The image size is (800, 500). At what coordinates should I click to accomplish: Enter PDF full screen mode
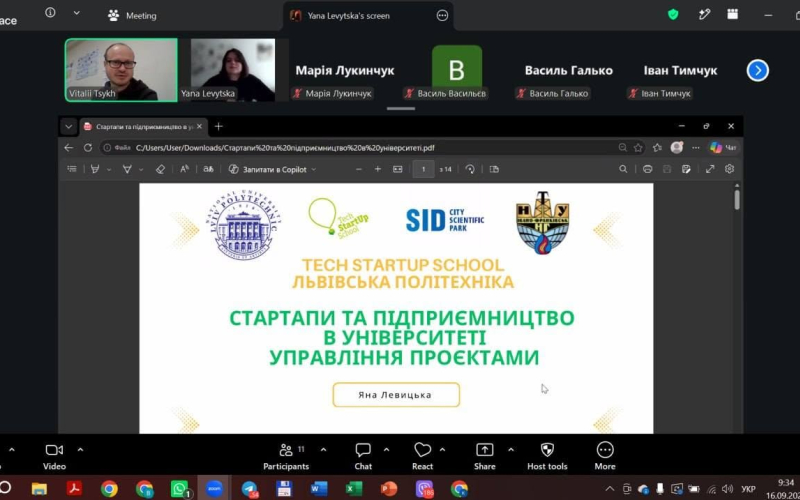coord(710,169)
